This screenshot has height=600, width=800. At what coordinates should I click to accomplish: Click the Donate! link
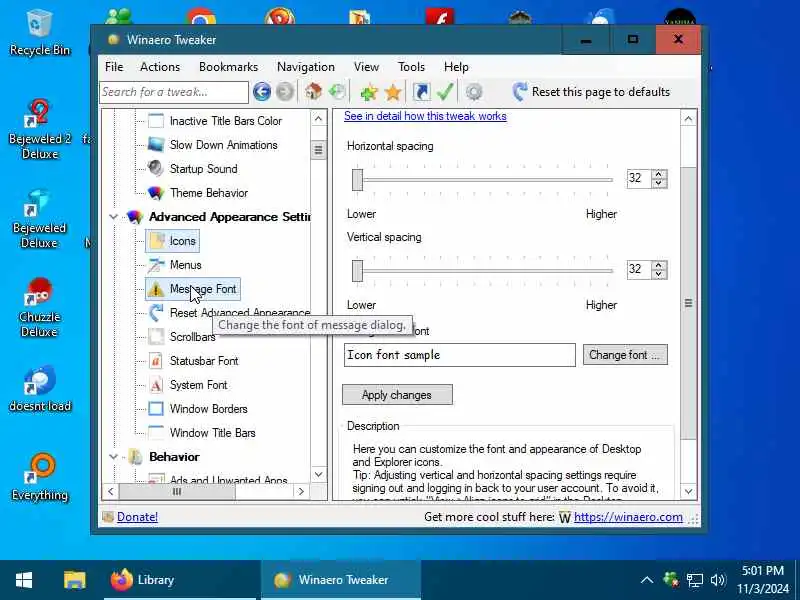point(137,517)
